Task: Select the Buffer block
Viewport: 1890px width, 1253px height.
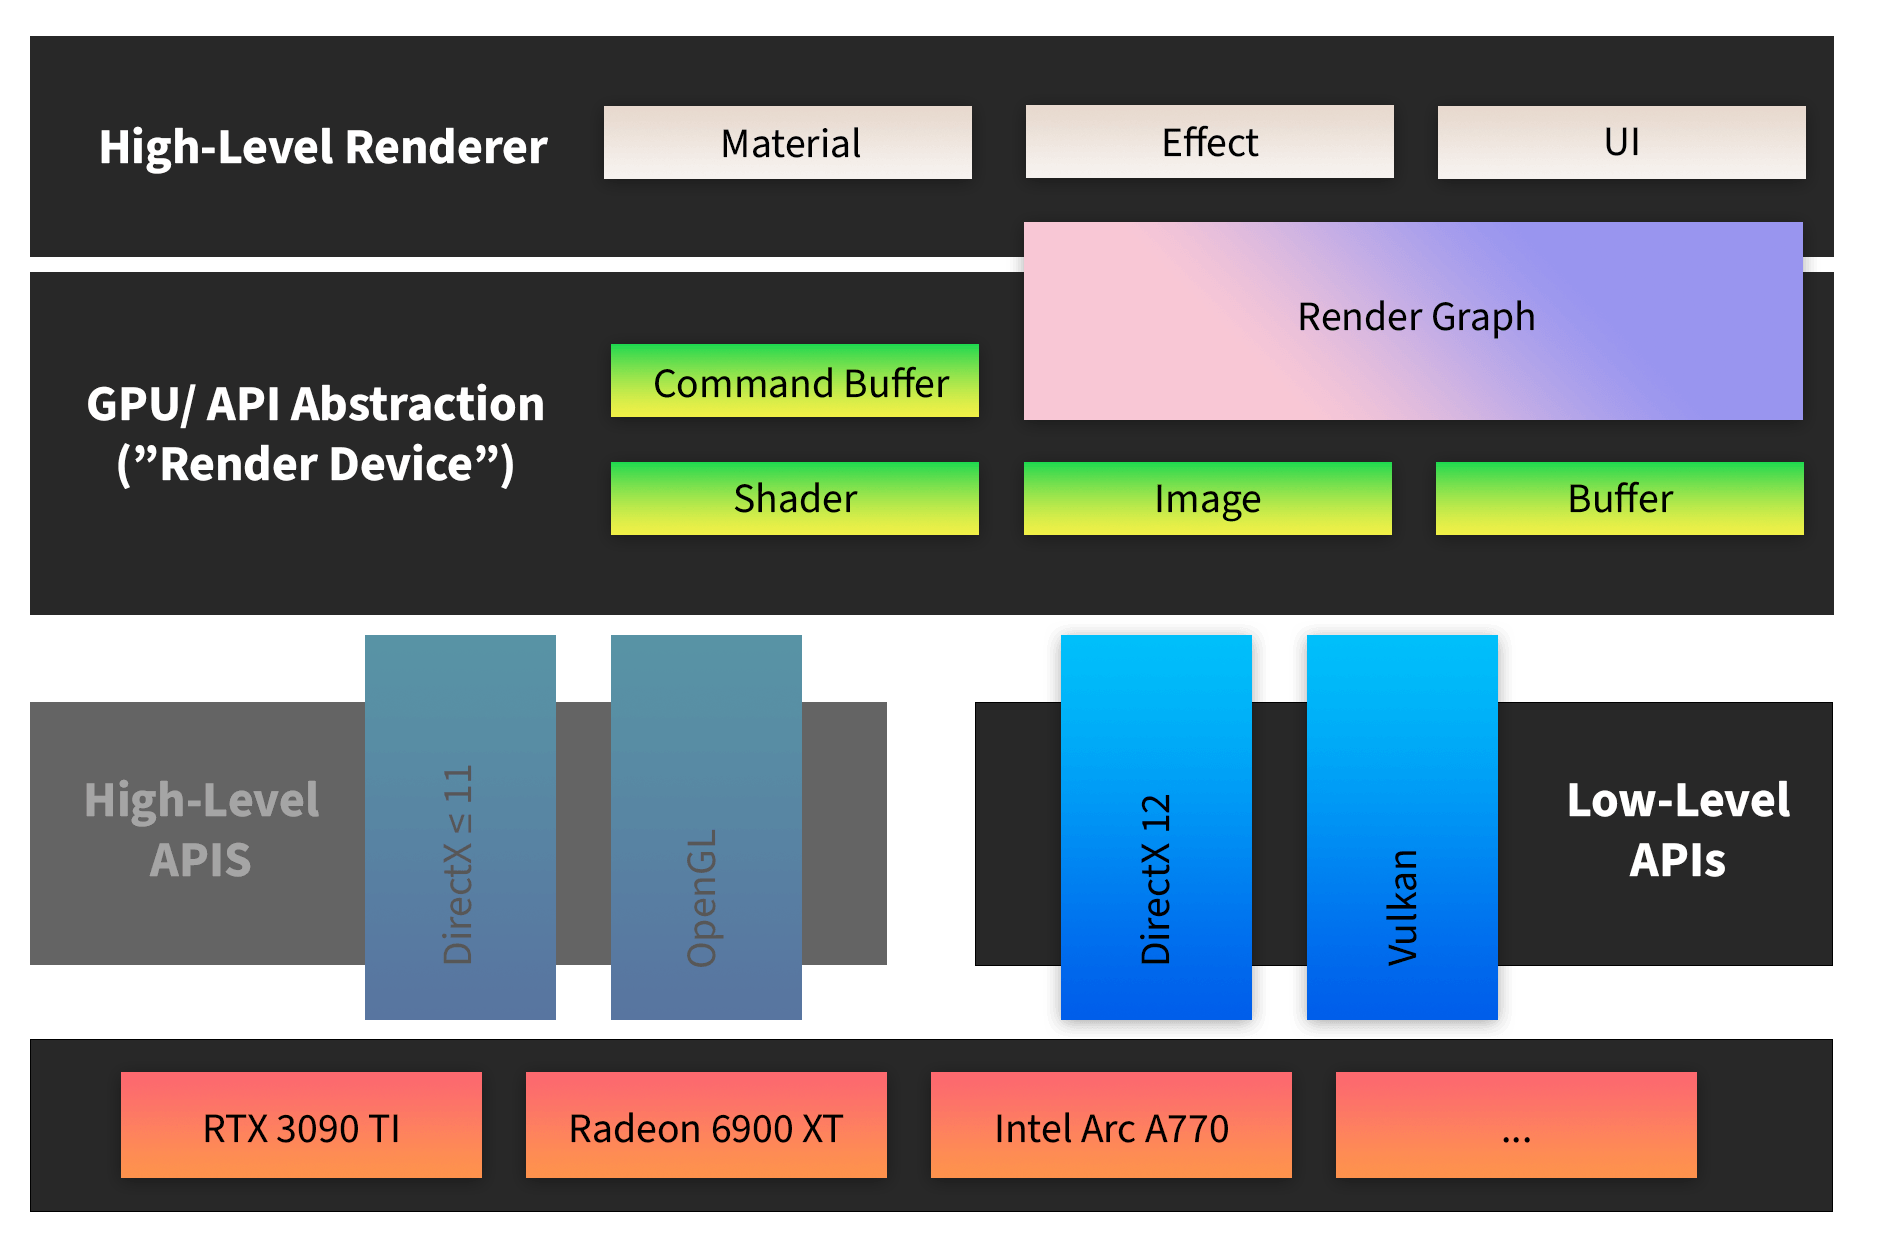Action: click(1619, 497)
